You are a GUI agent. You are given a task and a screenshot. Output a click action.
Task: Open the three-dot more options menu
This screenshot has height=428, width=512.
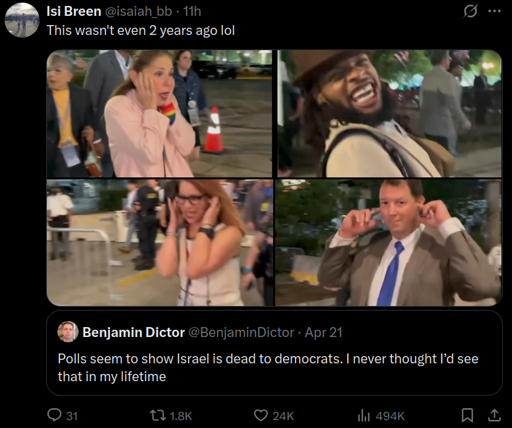[494, 11]
